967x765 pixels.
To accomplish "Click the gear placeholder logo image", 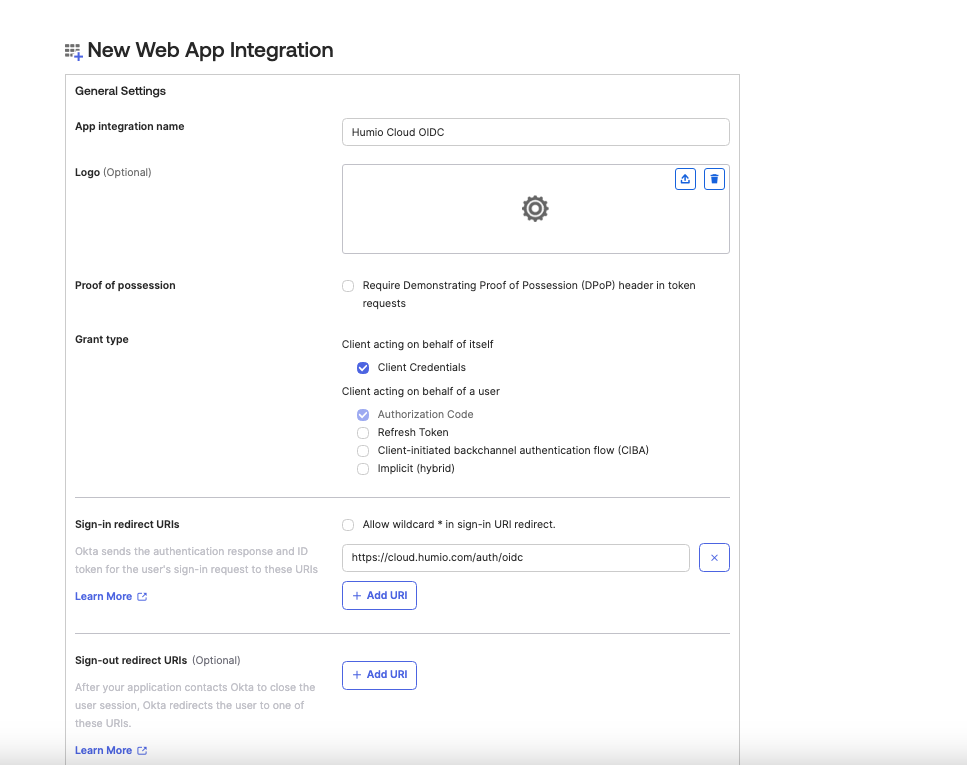I will click(x=535, y=209).
